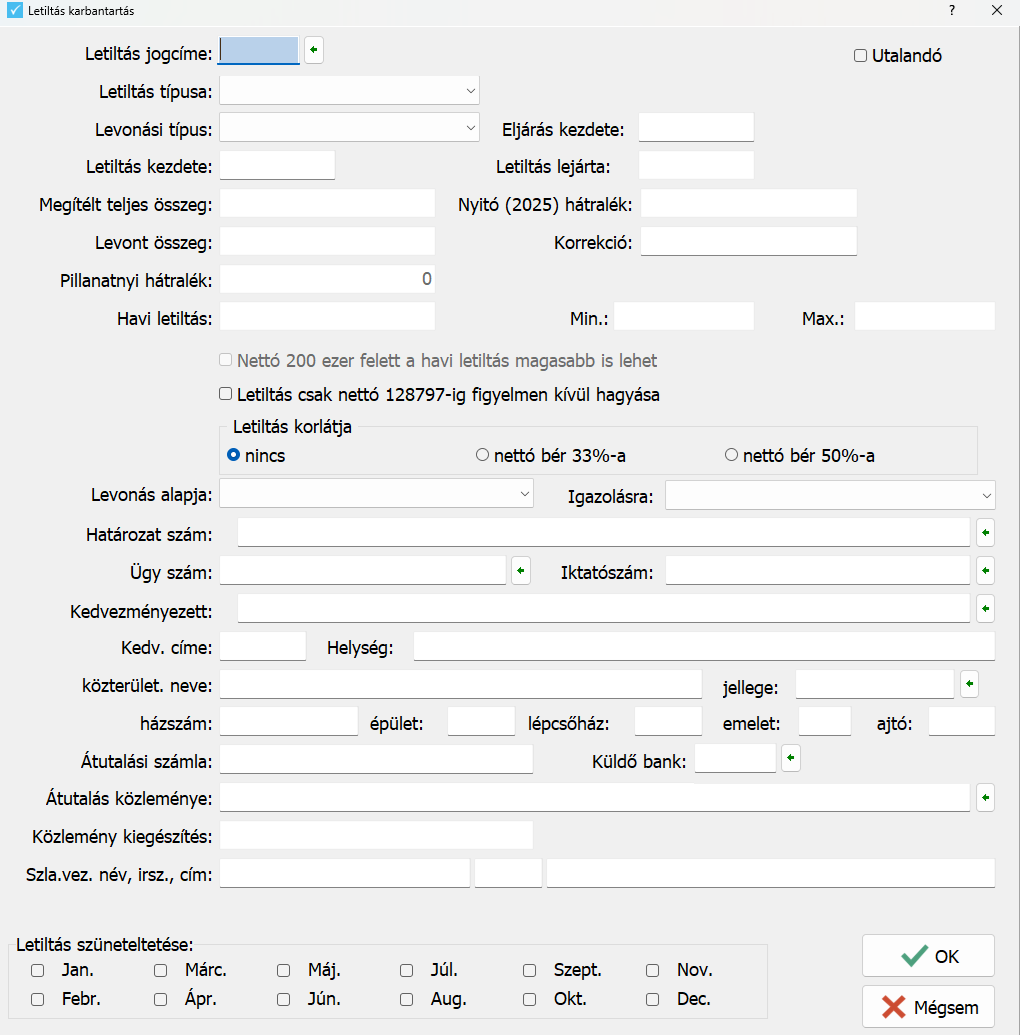Open lookup arrow beside Határozat szám field

[x=985, y=532]
